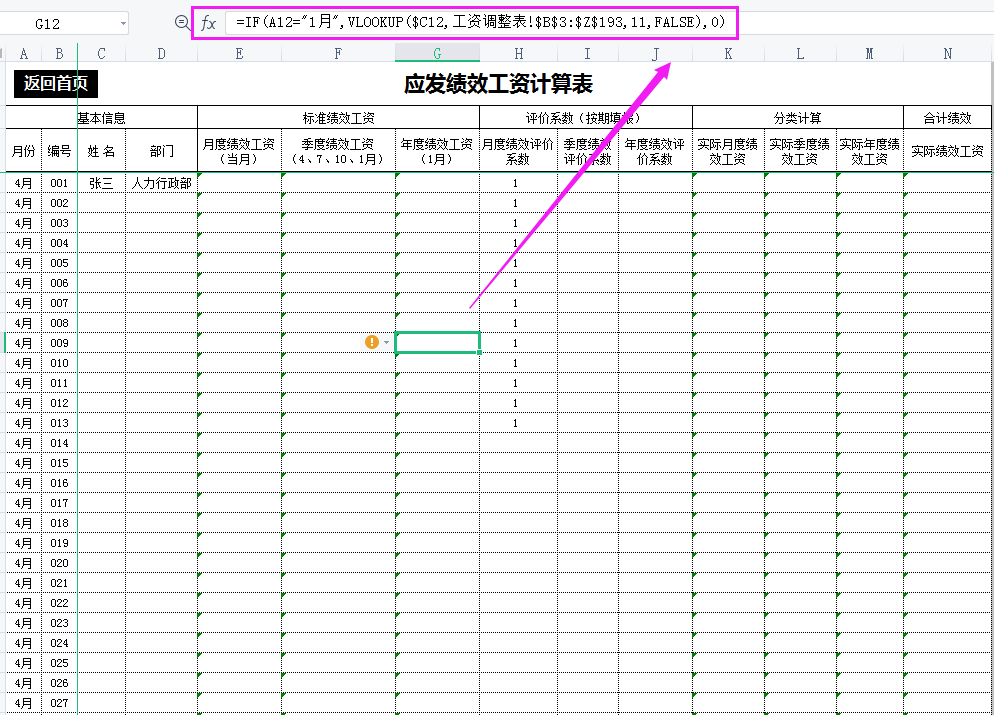The width and height of the screenshot is (994, 715).
Task: Select column I header
Action: [588, 54]
